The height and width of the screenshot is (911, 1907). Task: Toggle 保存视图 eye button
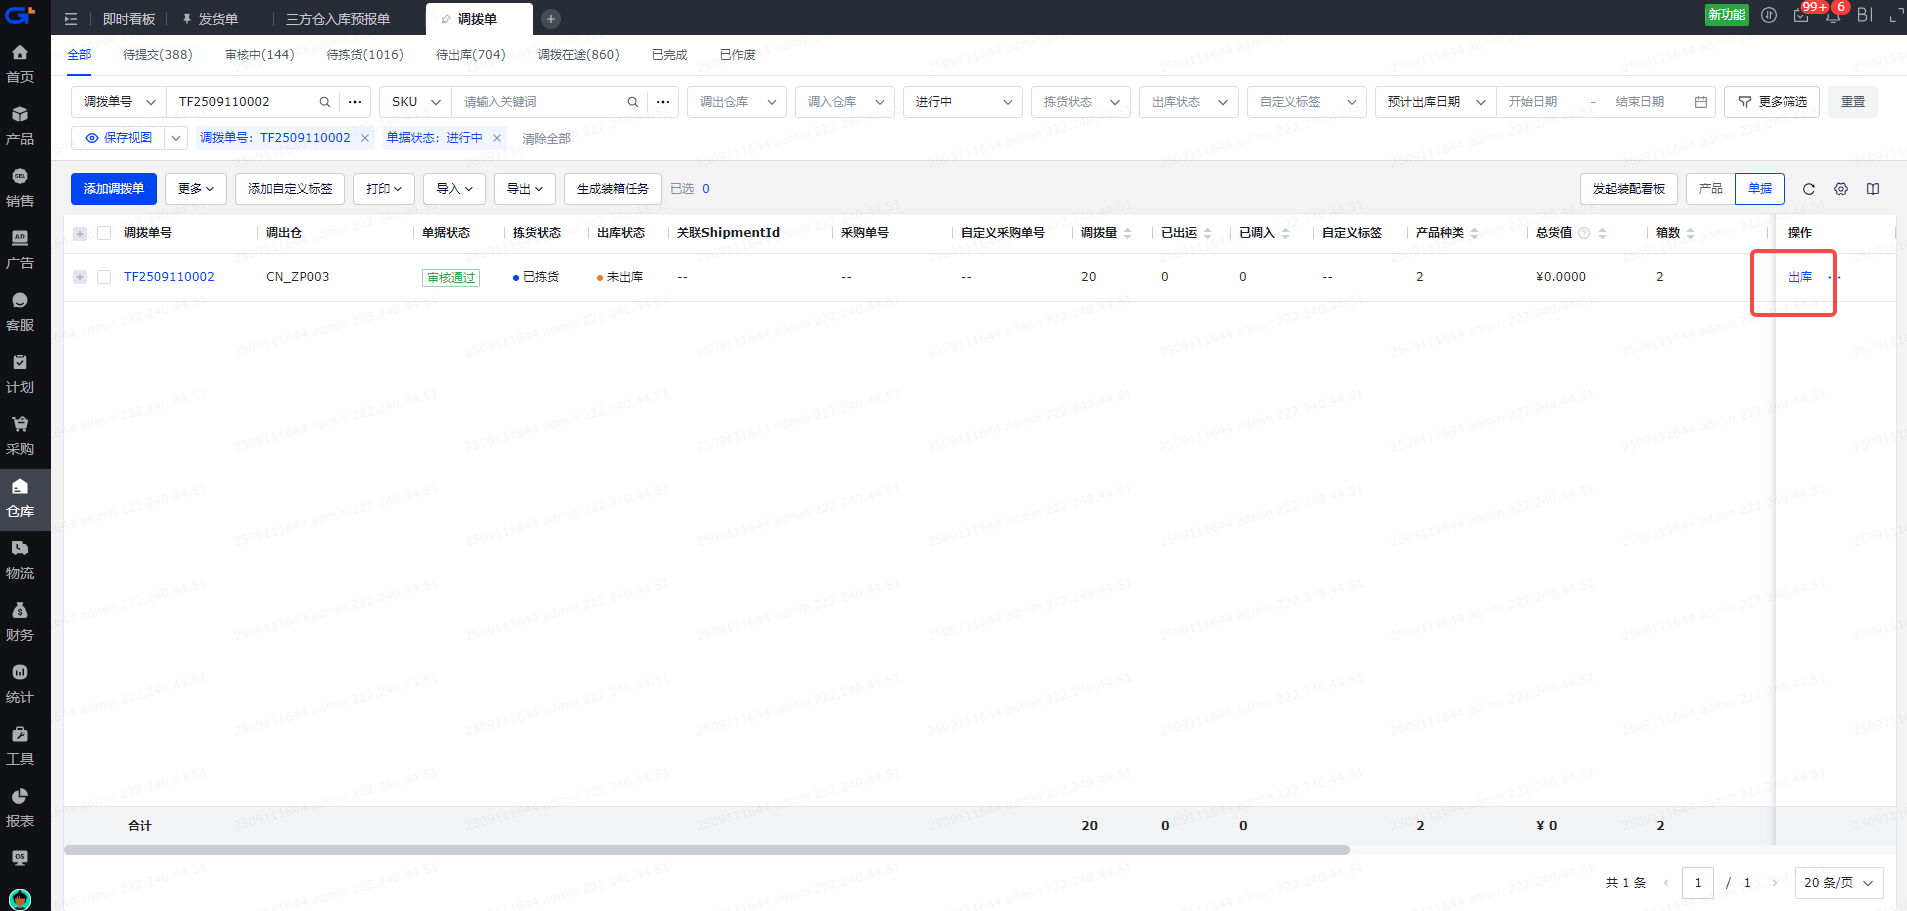pyautogui.click(x=118, y=138)
